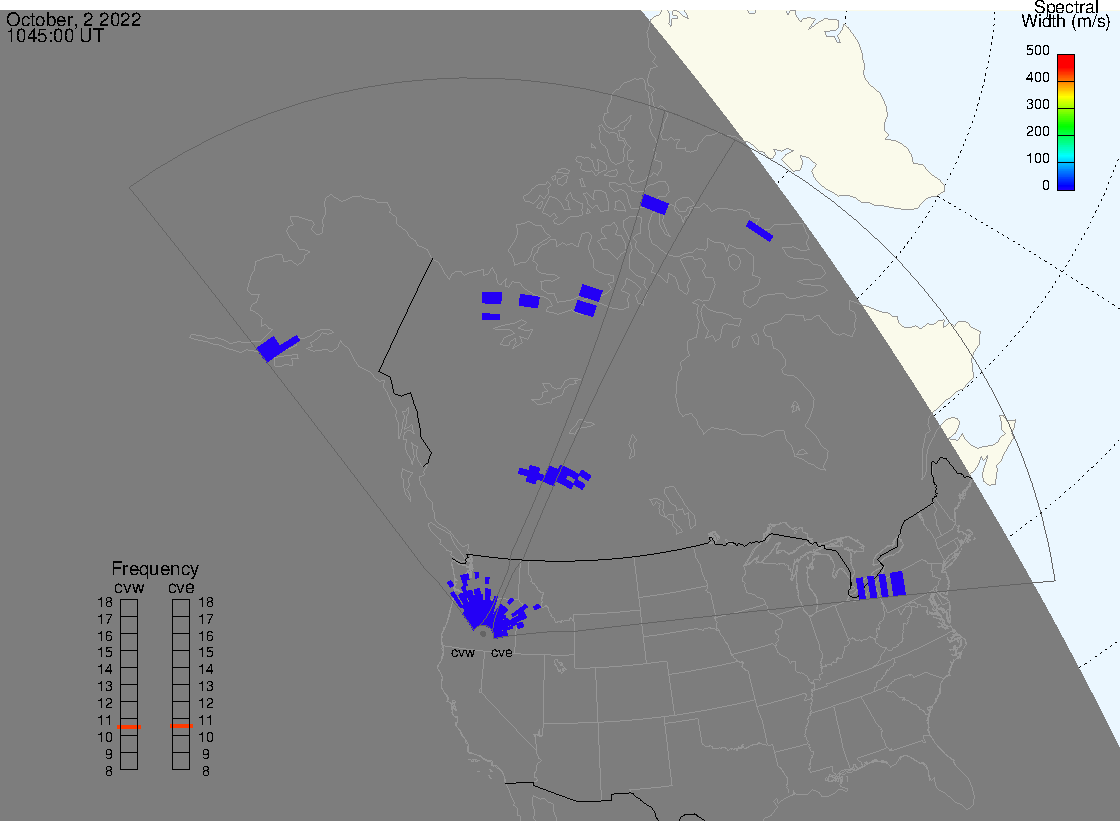
Task: Click the "0" label on the color scale
Action: point(1046,186)
